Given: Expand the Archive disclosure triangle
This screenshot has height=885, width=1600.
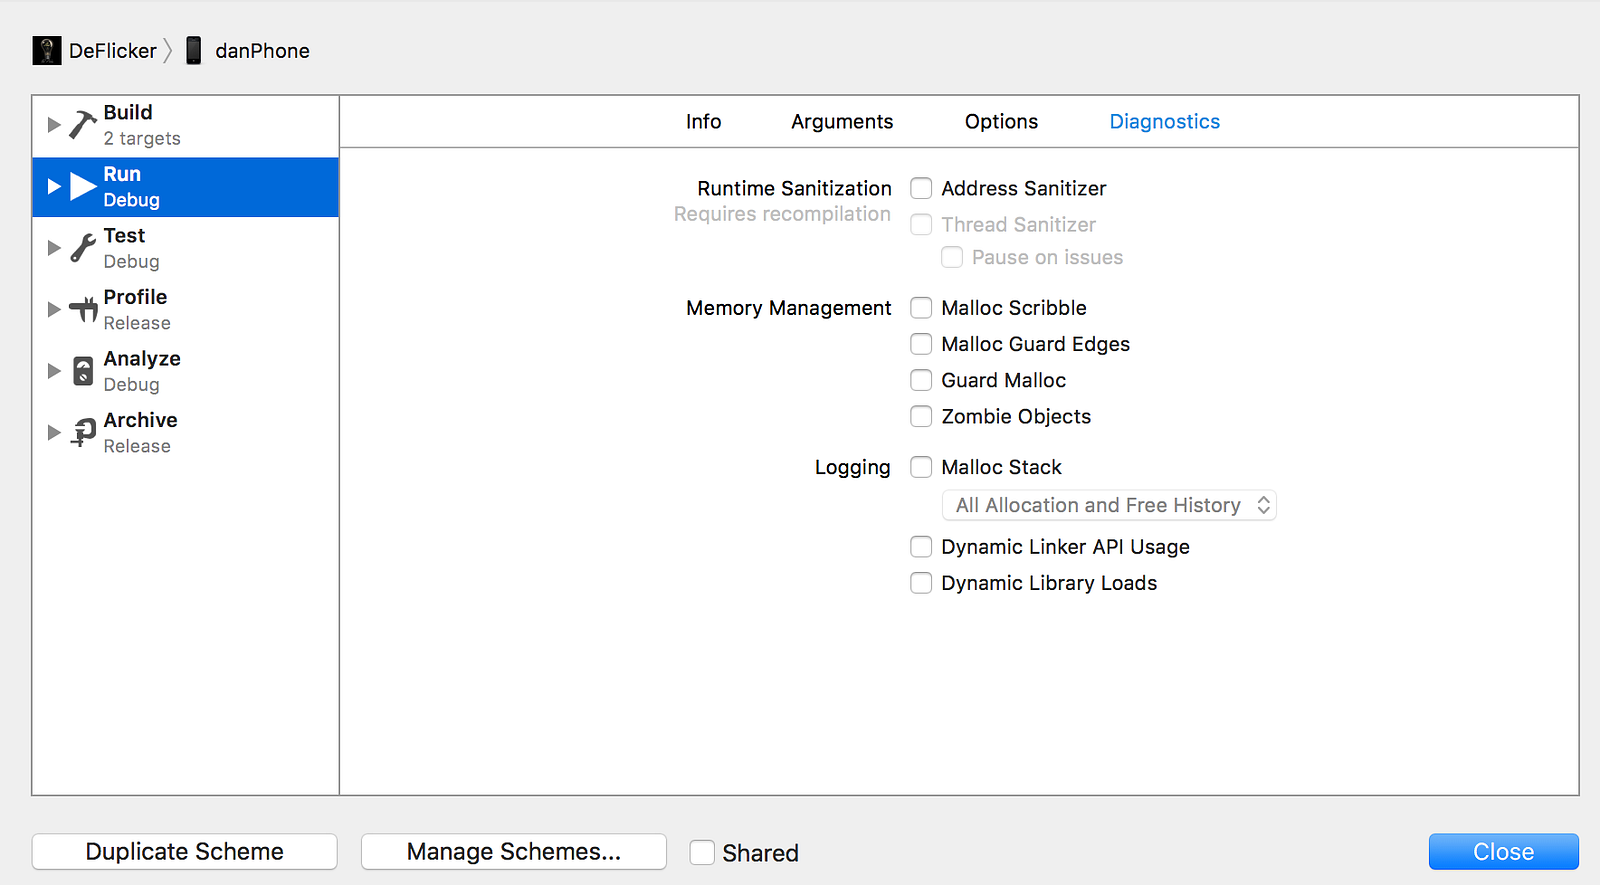Looking at the screenshot, I should pyautogui.click(x=54, y=432).
